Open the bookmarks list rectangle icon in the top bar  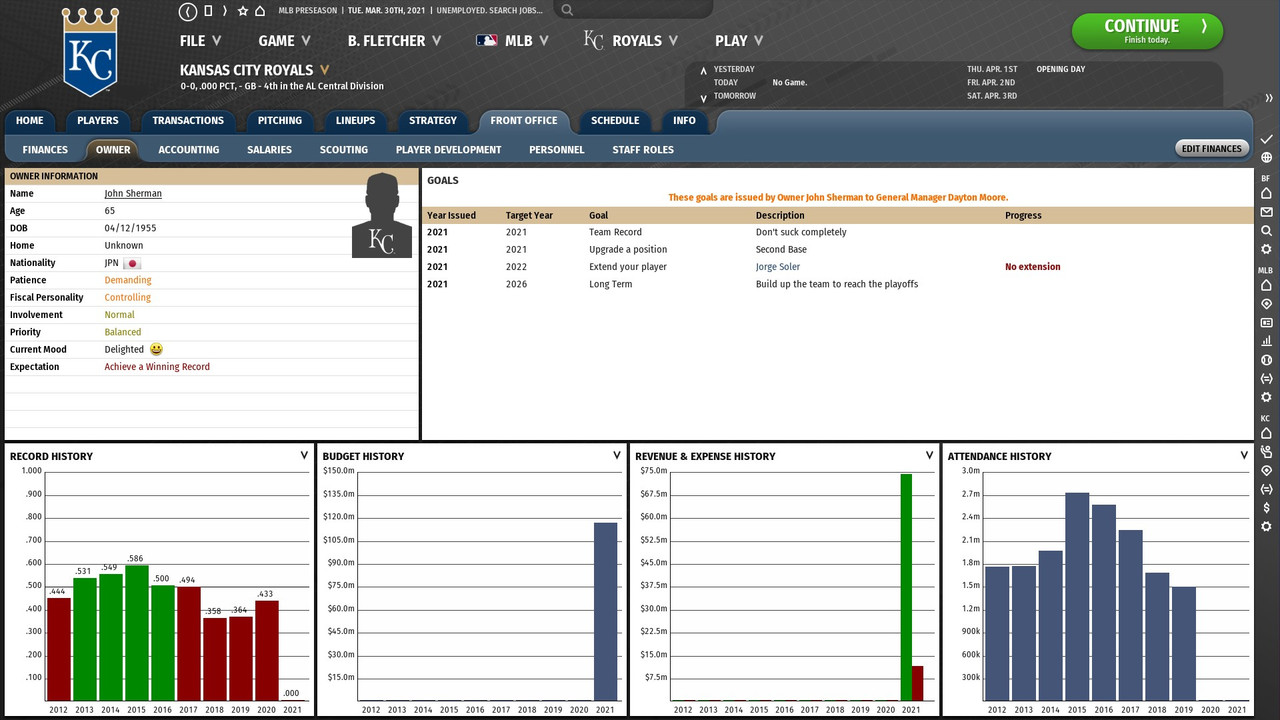tap(208, 11)
